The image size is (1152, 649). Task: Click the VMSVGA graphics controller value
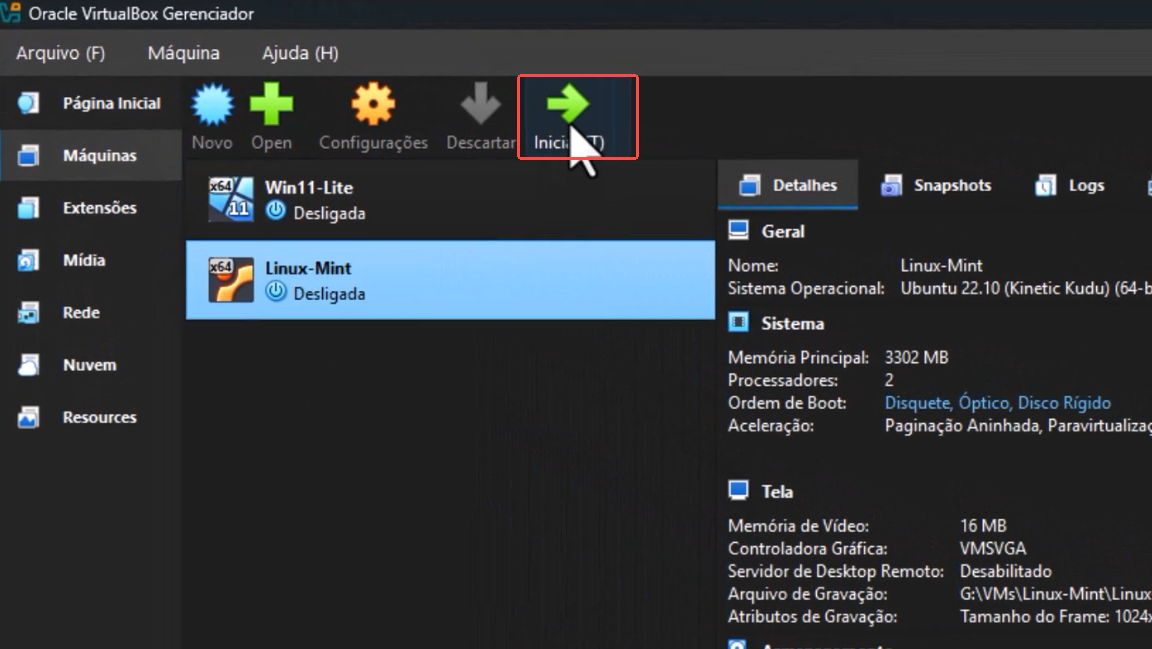pos(993,548)
